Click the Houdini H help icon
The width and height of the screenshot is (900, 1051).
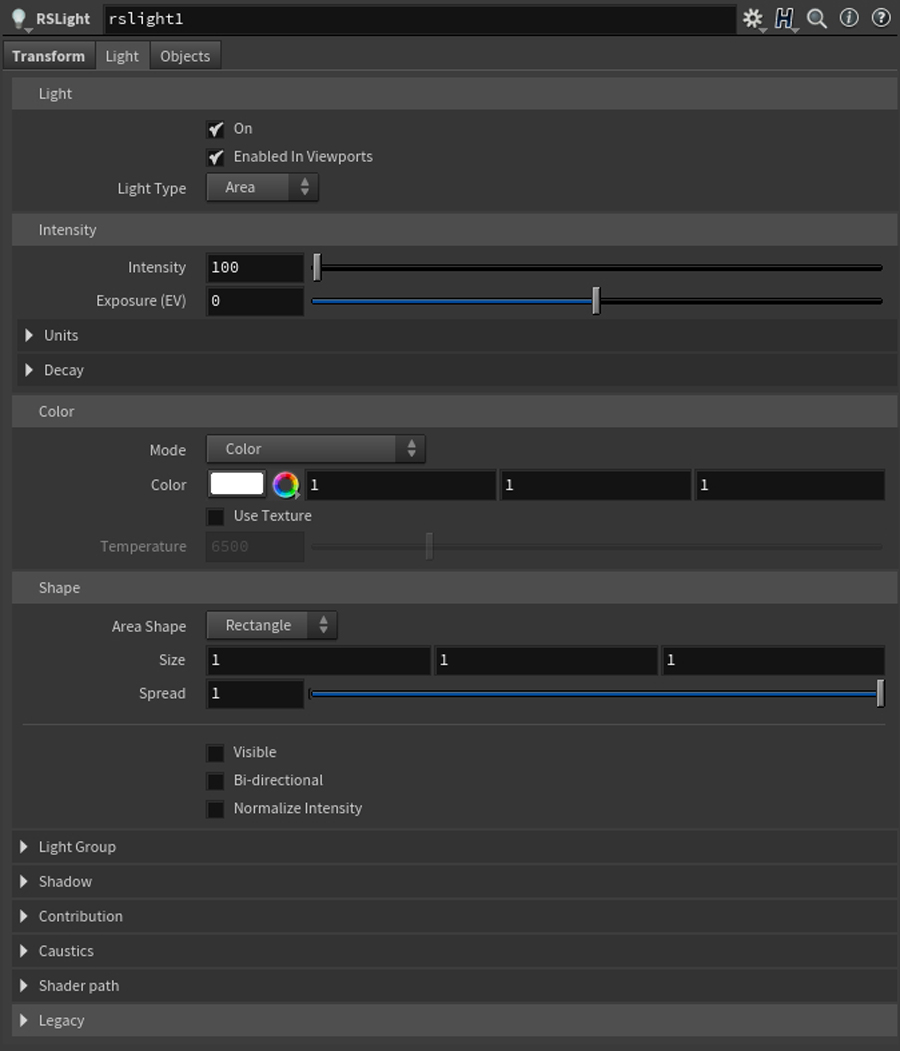[784, 19]
